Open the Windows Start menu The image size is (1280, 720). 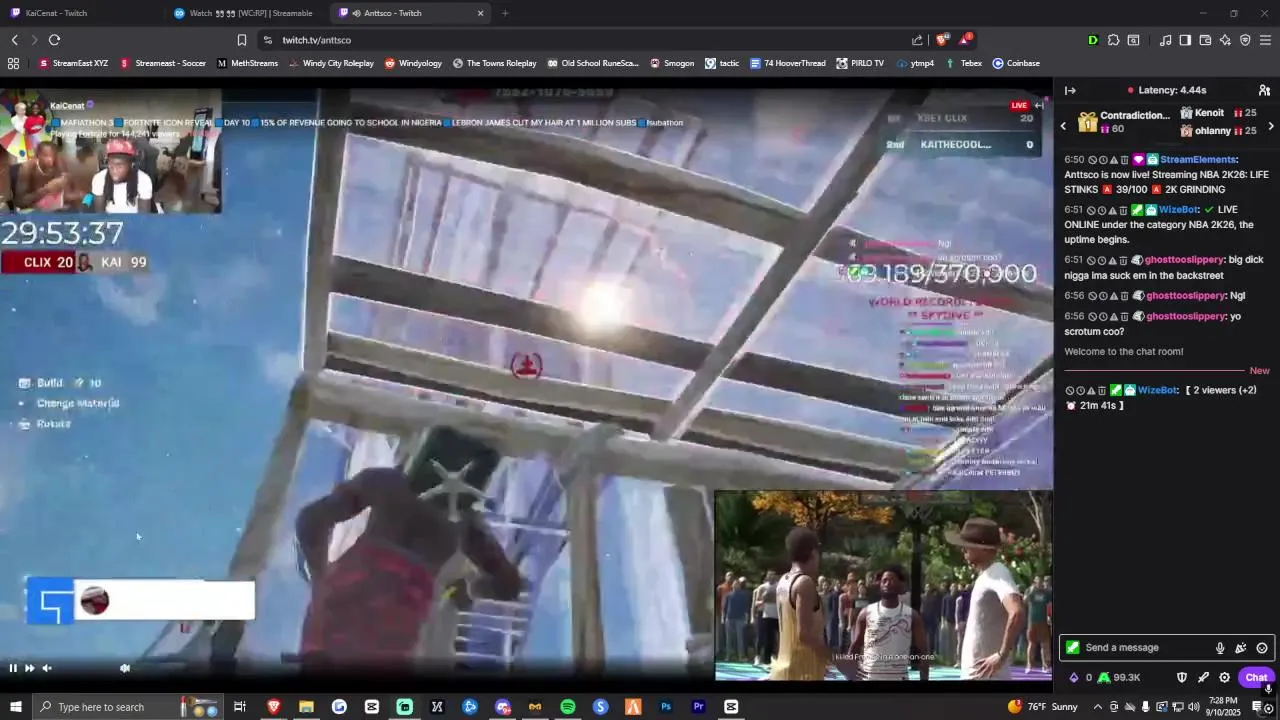click(x=15, y=707)
